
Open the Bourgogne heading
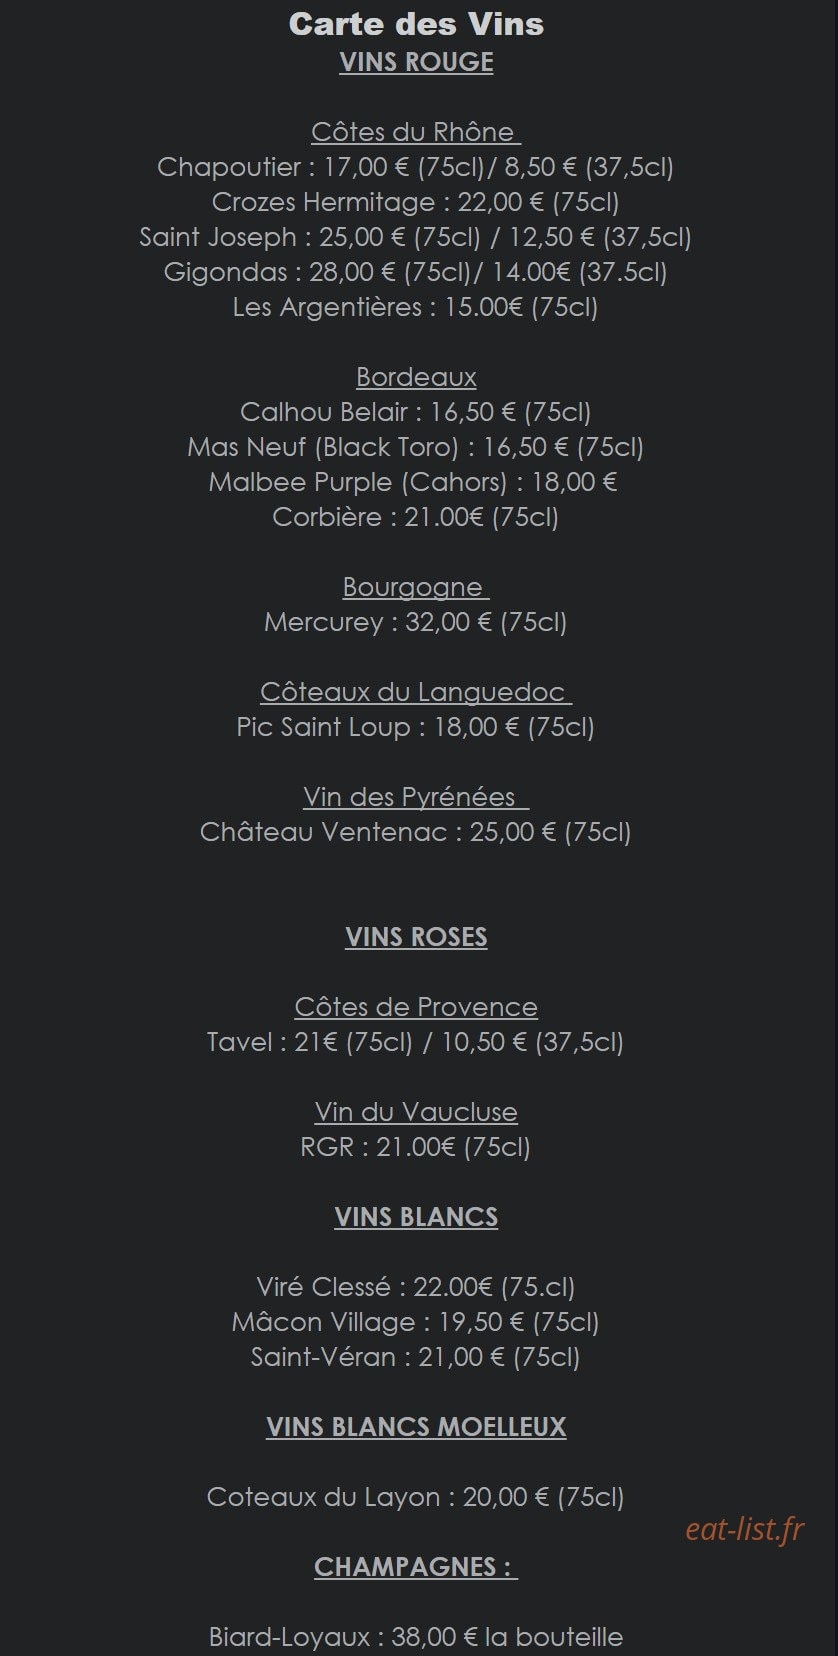(x=416, y=587)
